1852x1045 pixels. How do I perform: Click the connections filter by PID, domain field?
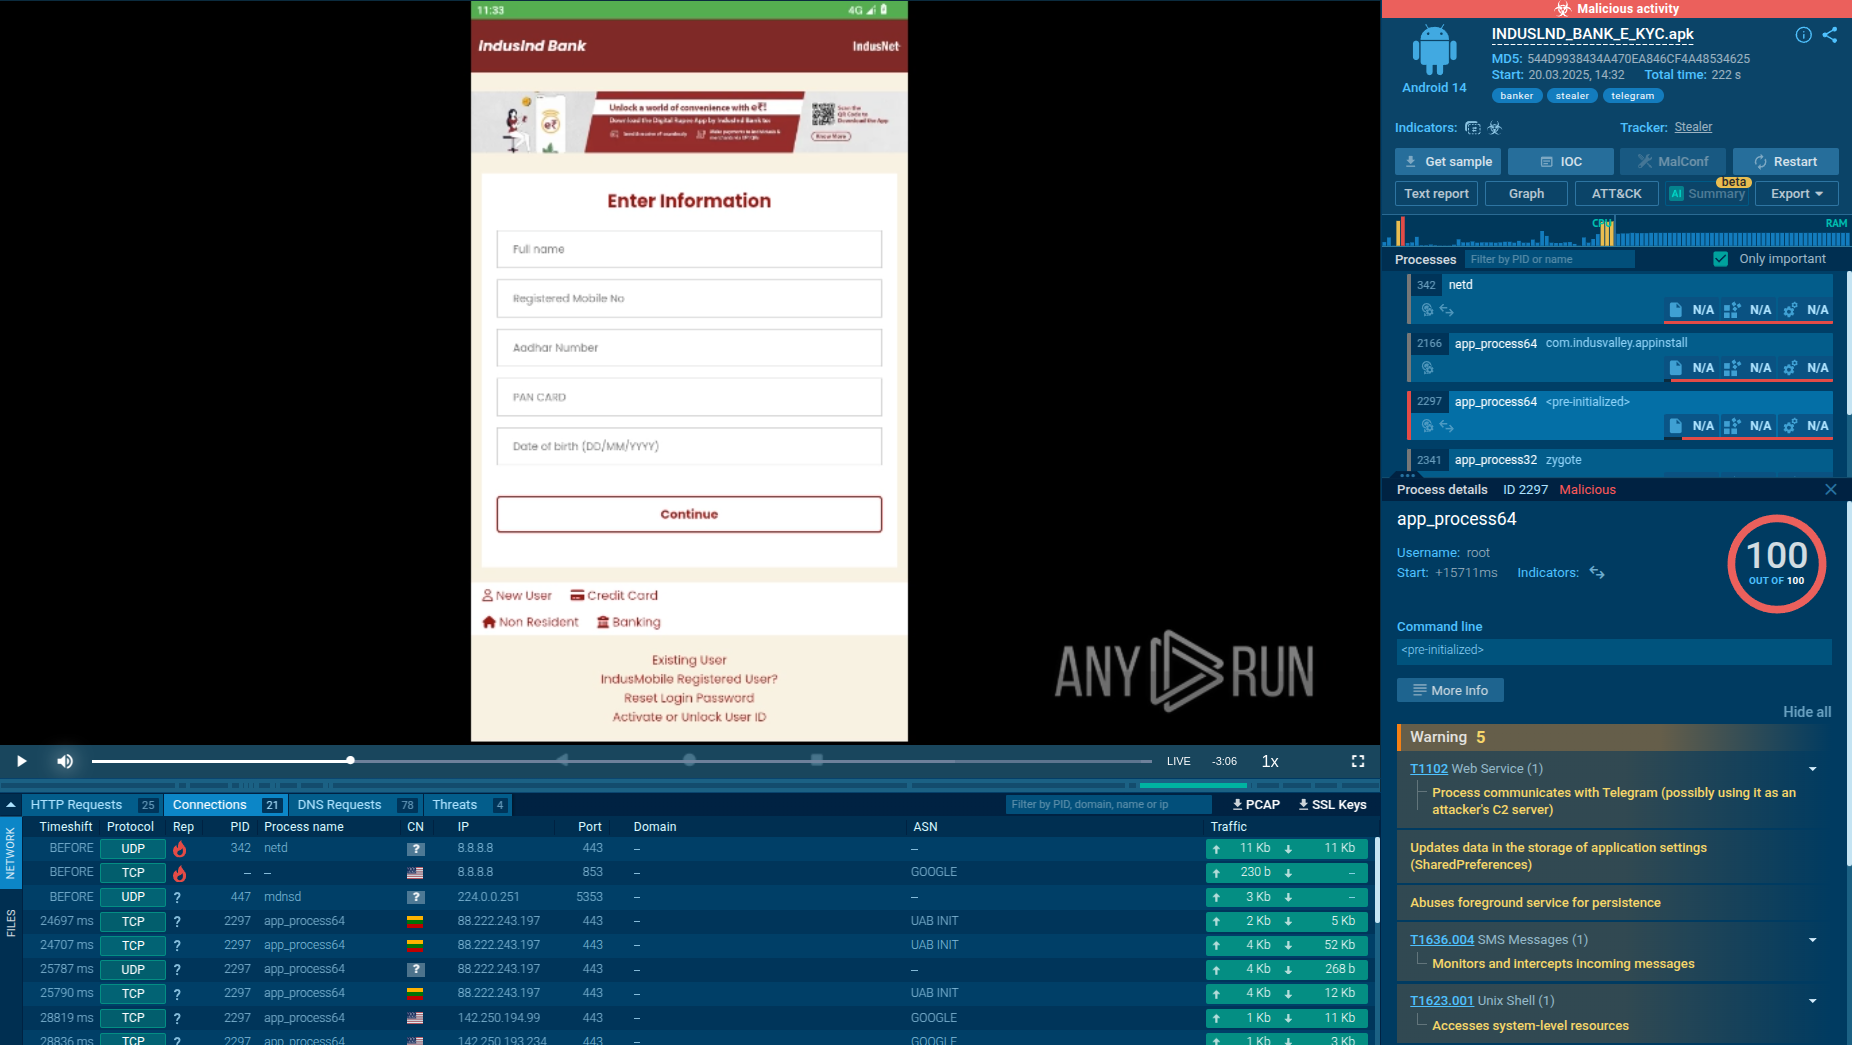pos(1108,805)
